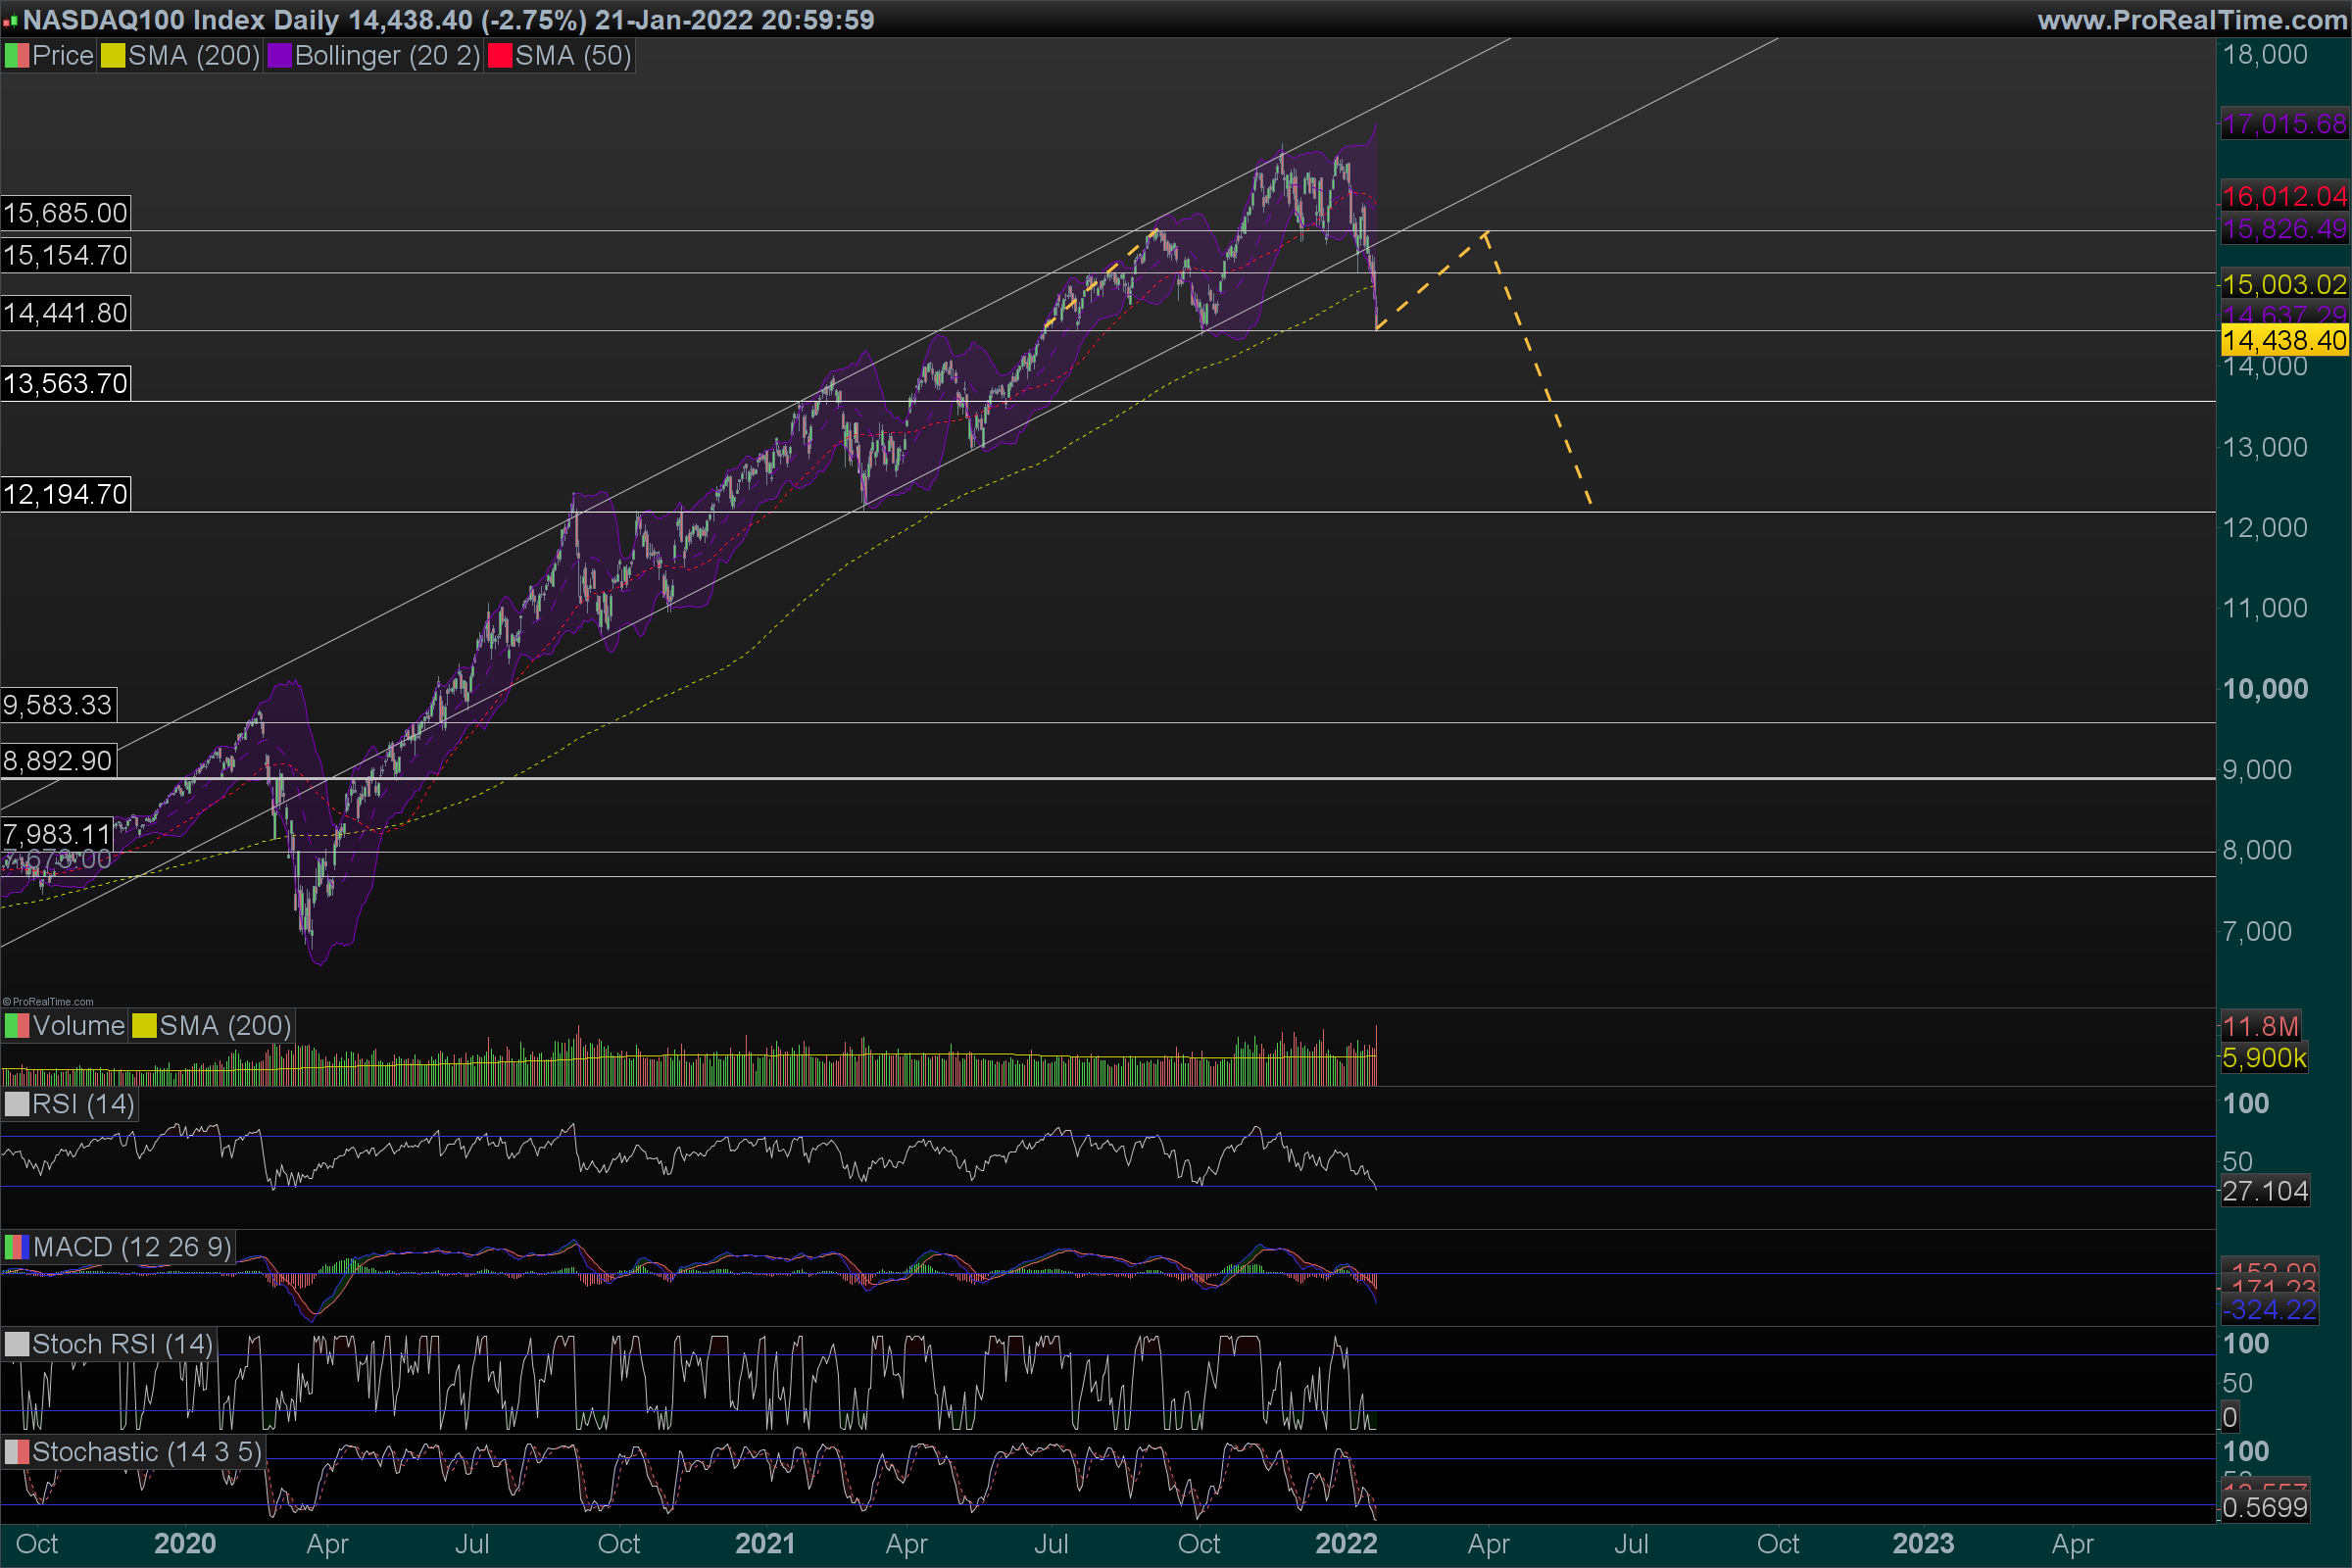
Task: Click the green-red Price legend swatch
Action: [x=16, y=56]
